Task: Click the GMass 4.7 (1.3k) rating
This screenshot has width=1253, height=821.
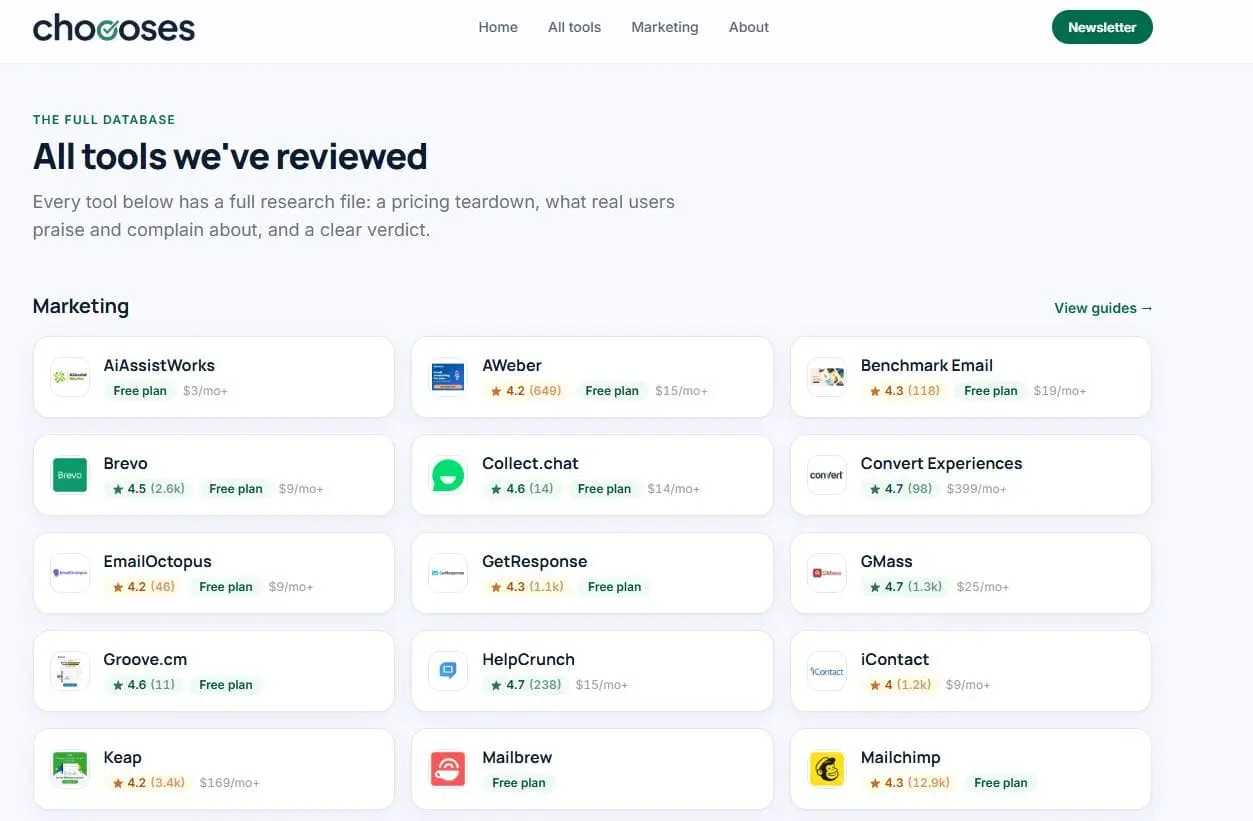Action: click(907, 587)
